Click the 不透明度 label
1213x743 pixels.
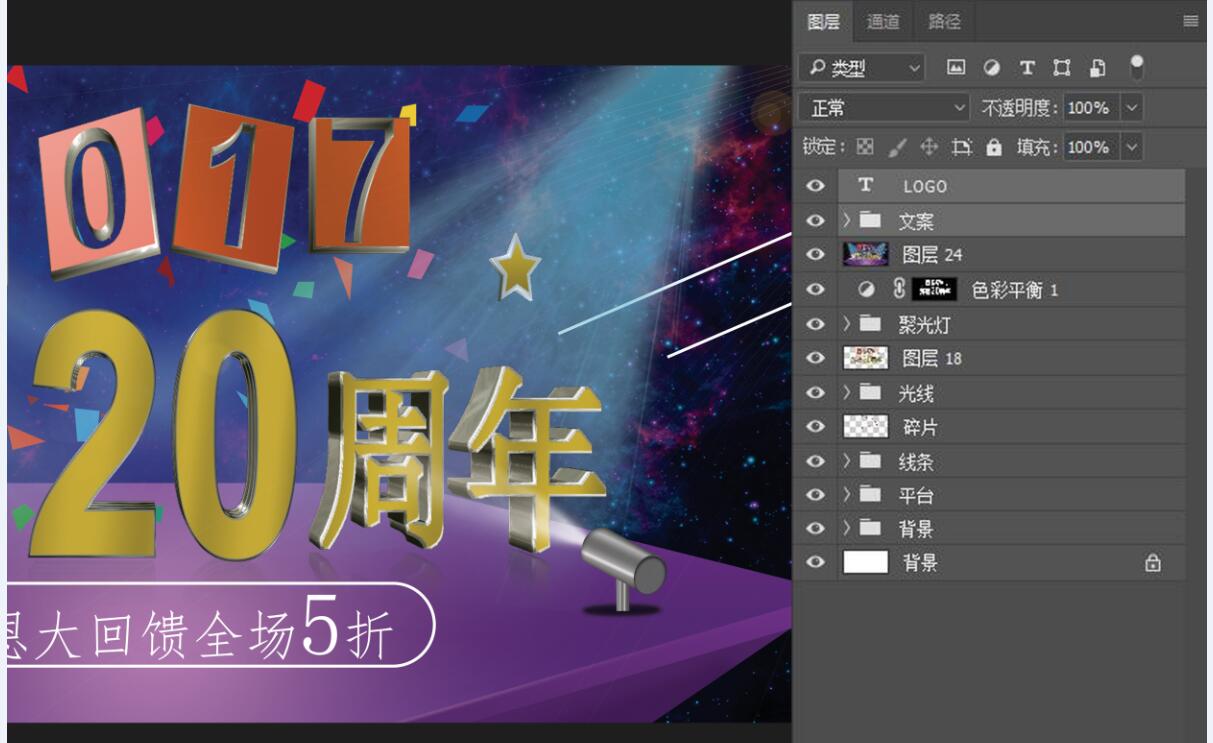click(x=1020, y=107)
